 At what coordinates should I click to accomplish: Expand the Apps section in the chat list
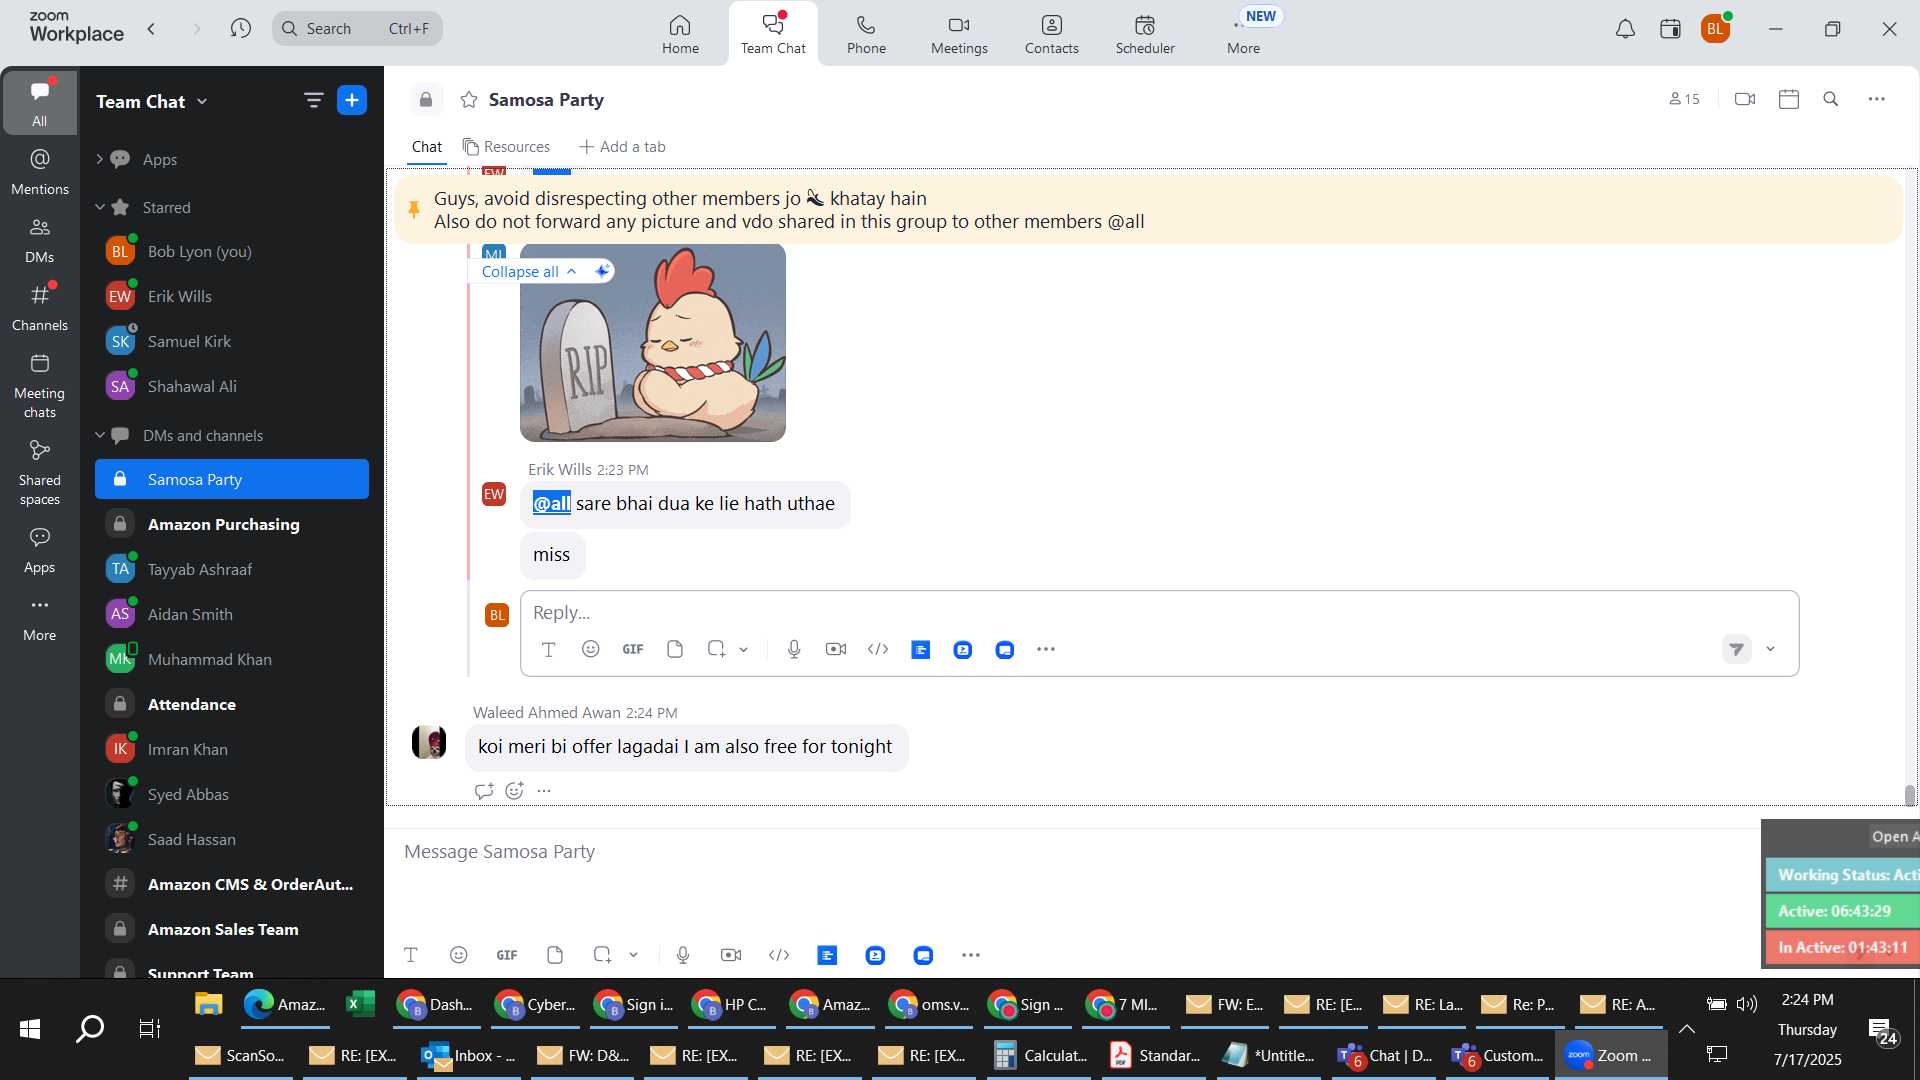[x=99, y=159]
